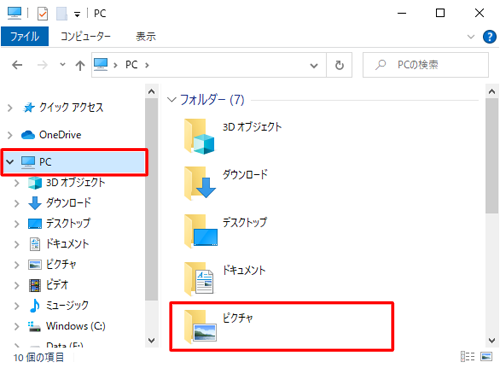This screenshot has width=500, height=368.
Task: Click the ドキュメント folder name in content pane
Action: [x=244, y=270]
